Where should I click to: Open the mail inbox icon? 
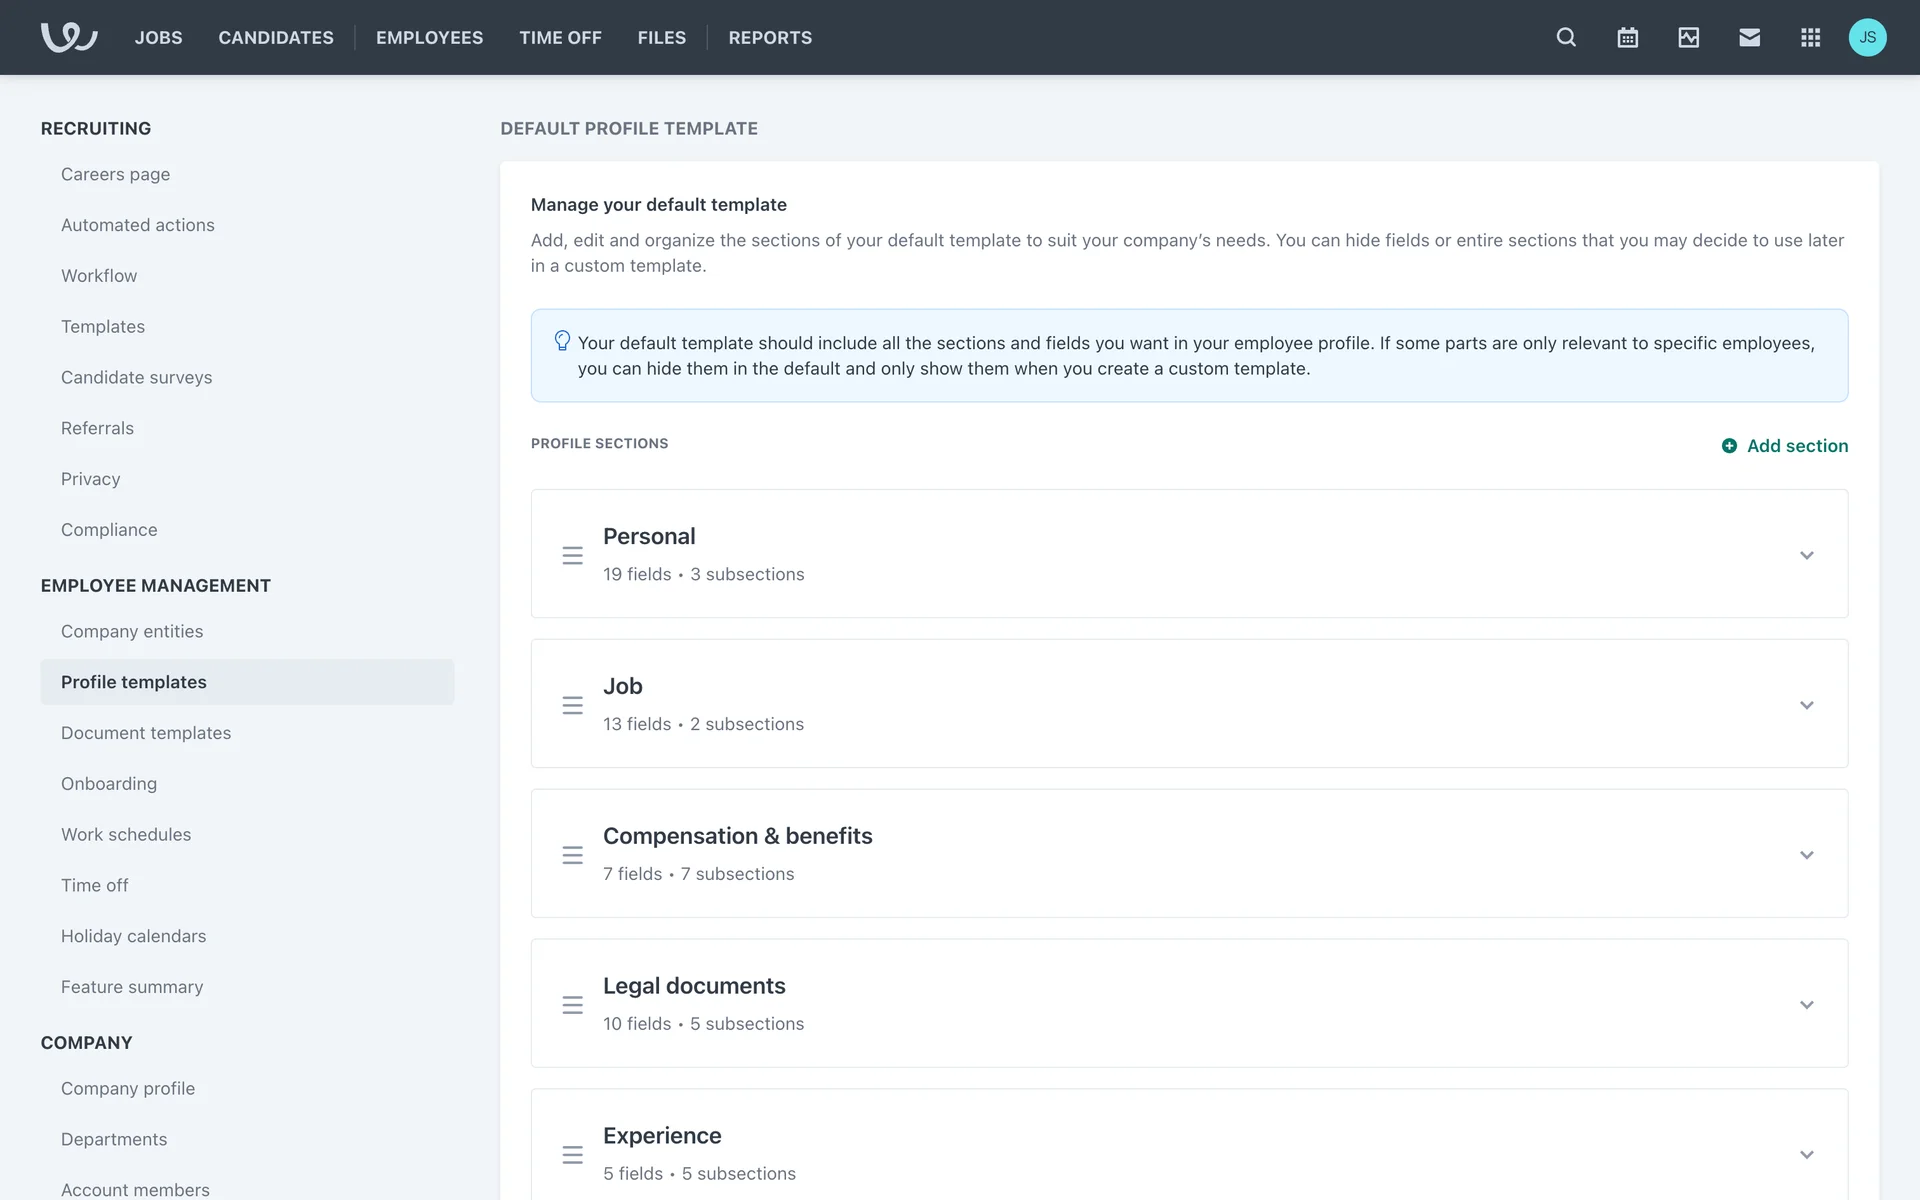[x=1749, y=37]
